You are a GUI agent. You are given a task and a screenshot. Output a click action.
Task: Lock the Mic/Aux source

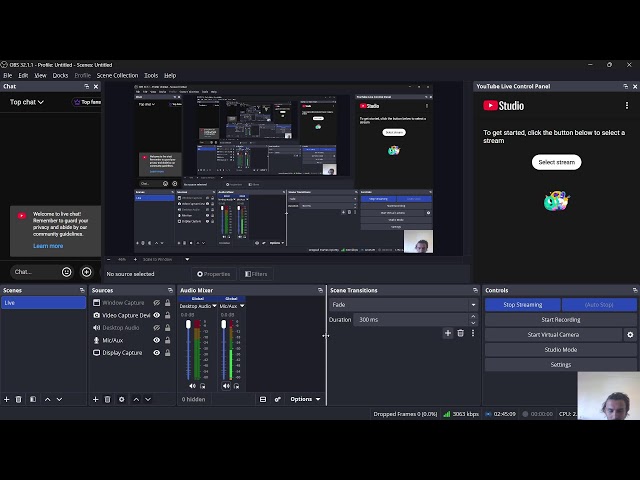click(167, 340)
